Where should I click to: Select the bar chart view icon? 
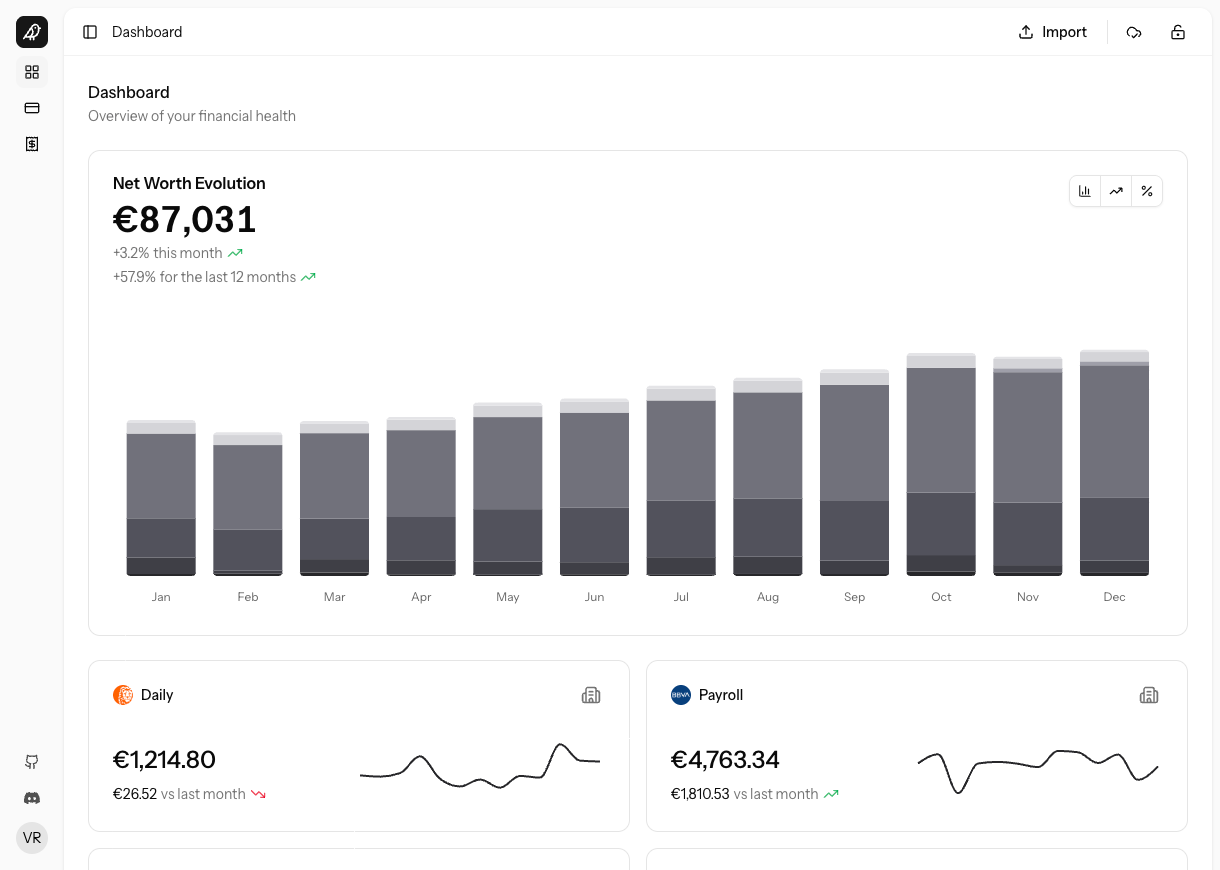[1085, 190]
